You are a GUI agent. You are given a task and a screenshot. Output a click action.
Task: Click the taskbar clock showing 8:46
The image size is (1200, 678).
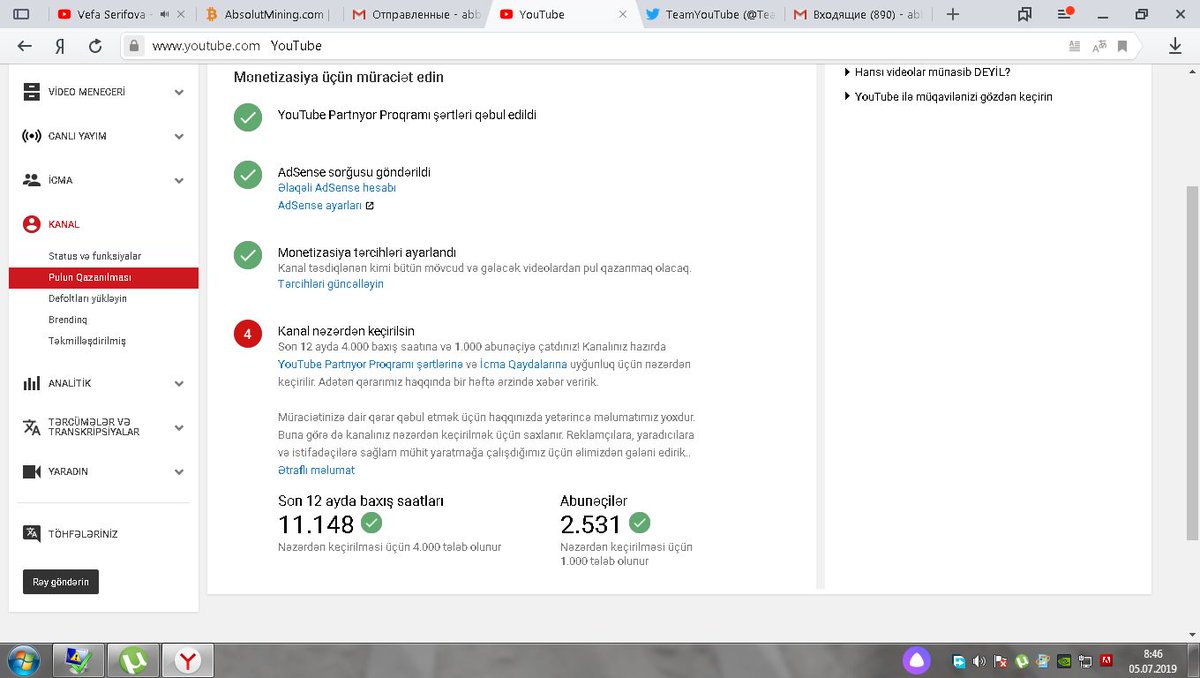click(1154, 661)
